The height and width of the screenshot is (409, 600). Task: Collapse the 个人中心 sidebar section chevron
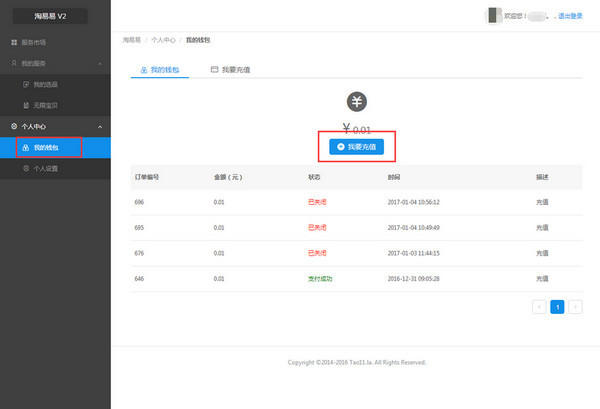[x=99, y=127]
